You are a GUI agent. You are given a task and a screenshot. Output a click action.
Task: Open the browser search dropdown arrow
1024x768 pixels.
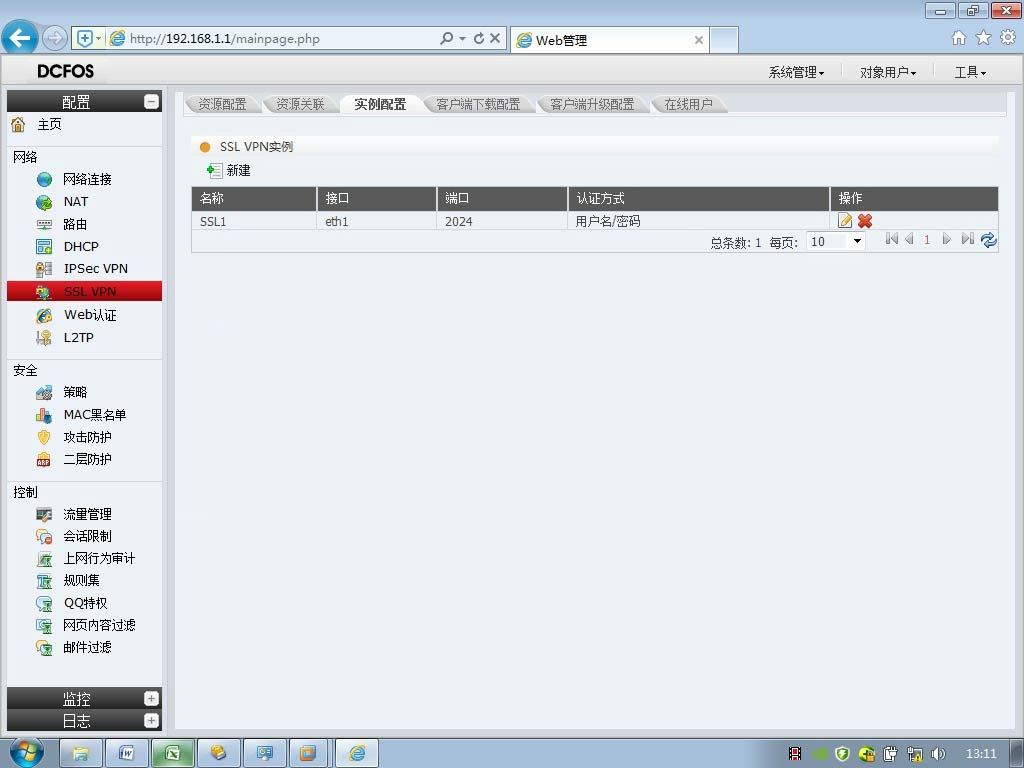coord(462,39)
